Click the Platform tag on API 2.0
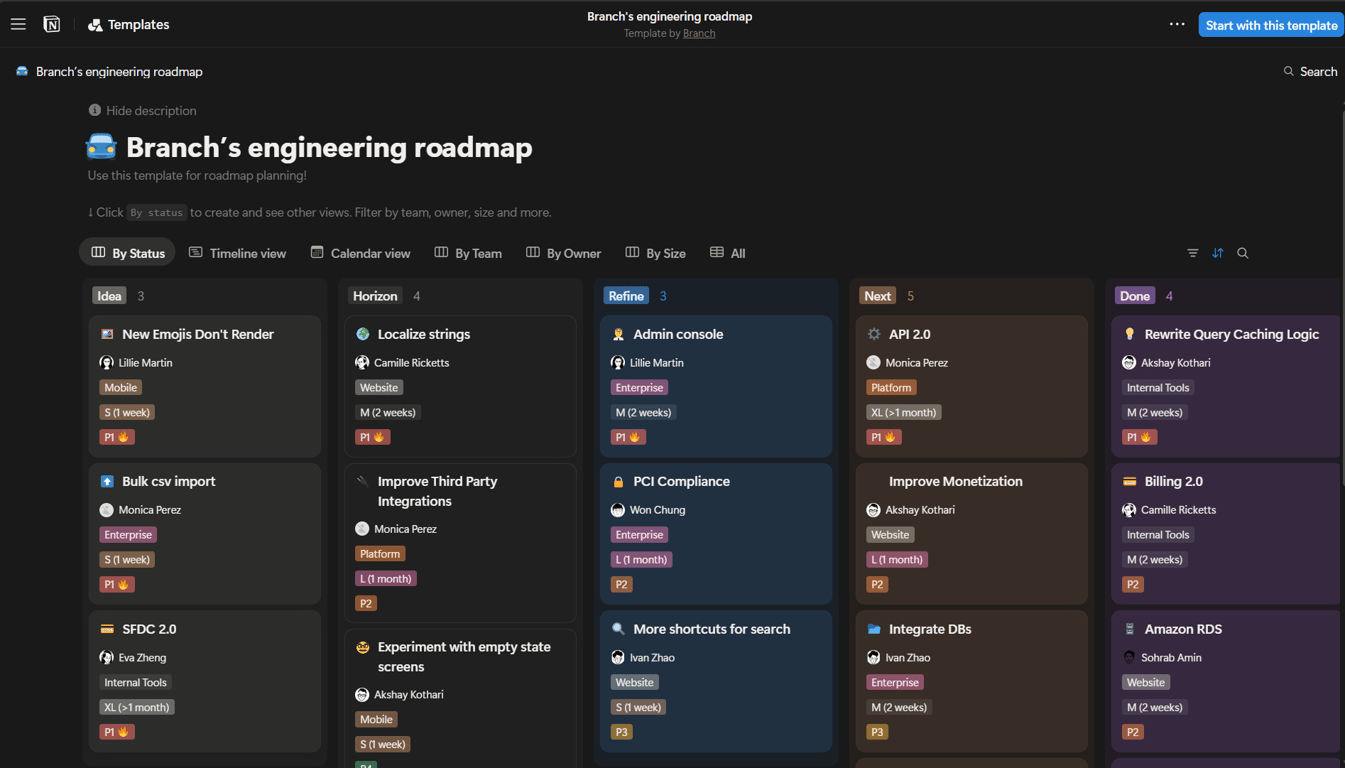The width and height of the screenshot is (1345, 768). pyautogui.click(x=891, y=387)
